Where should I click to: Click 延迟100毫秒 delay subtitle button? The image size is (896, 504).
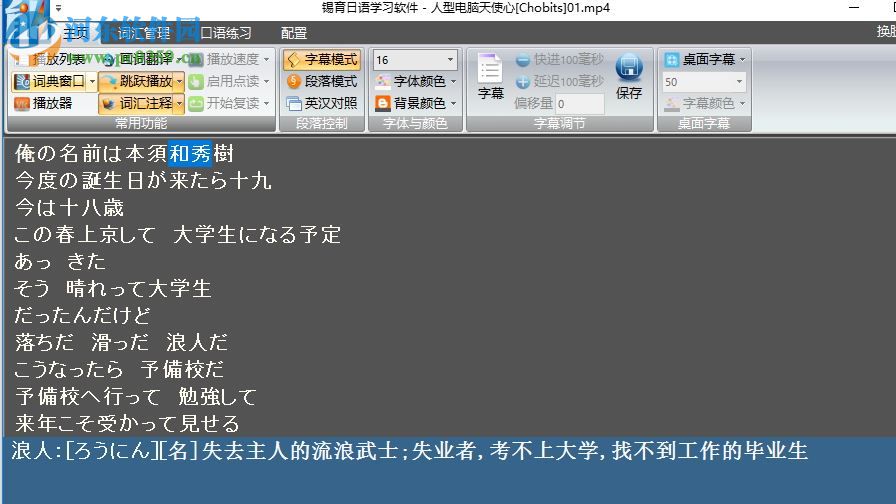[559, 81]
